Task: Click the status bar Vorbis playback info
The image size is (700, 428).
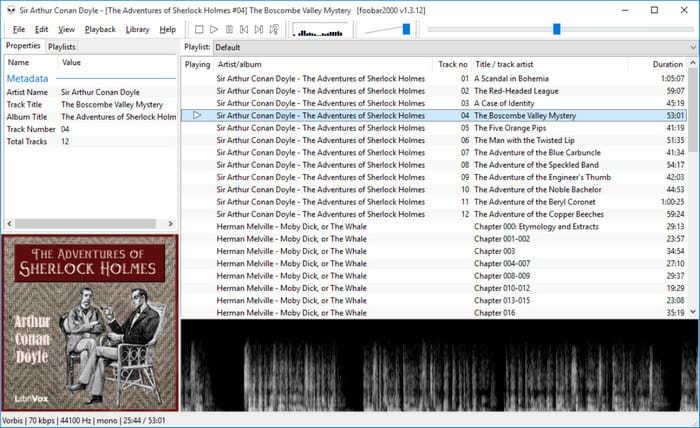Action: (83, 420)
